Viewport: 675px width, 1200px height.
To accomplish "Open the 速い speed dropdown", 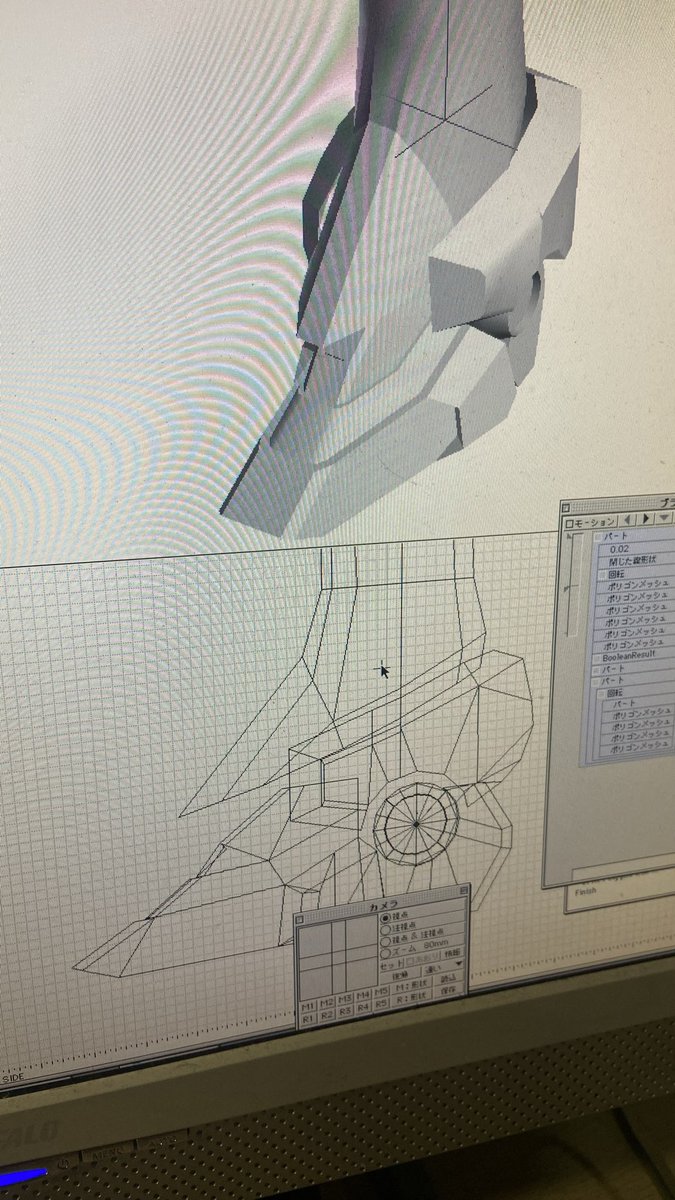I will (x=443, y=967).
